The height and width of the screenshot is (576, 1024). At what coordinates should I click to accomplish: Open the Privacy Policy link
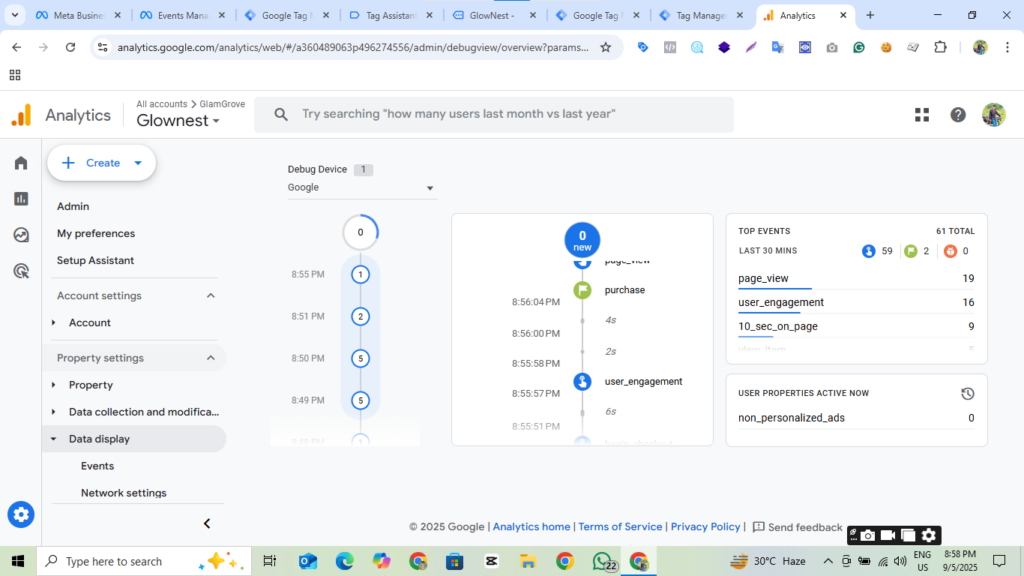(705, 526)
